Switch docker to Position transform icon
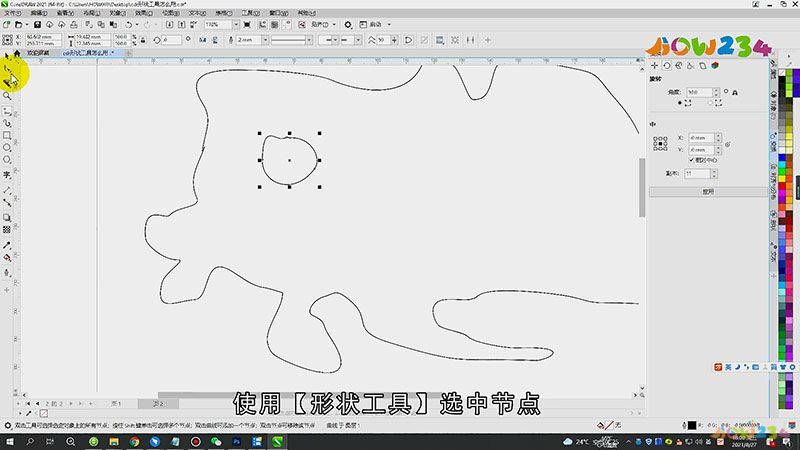Image resolution: width=800 pixels, height=450 pixels. pyautogui.click(x=655, y=65)
